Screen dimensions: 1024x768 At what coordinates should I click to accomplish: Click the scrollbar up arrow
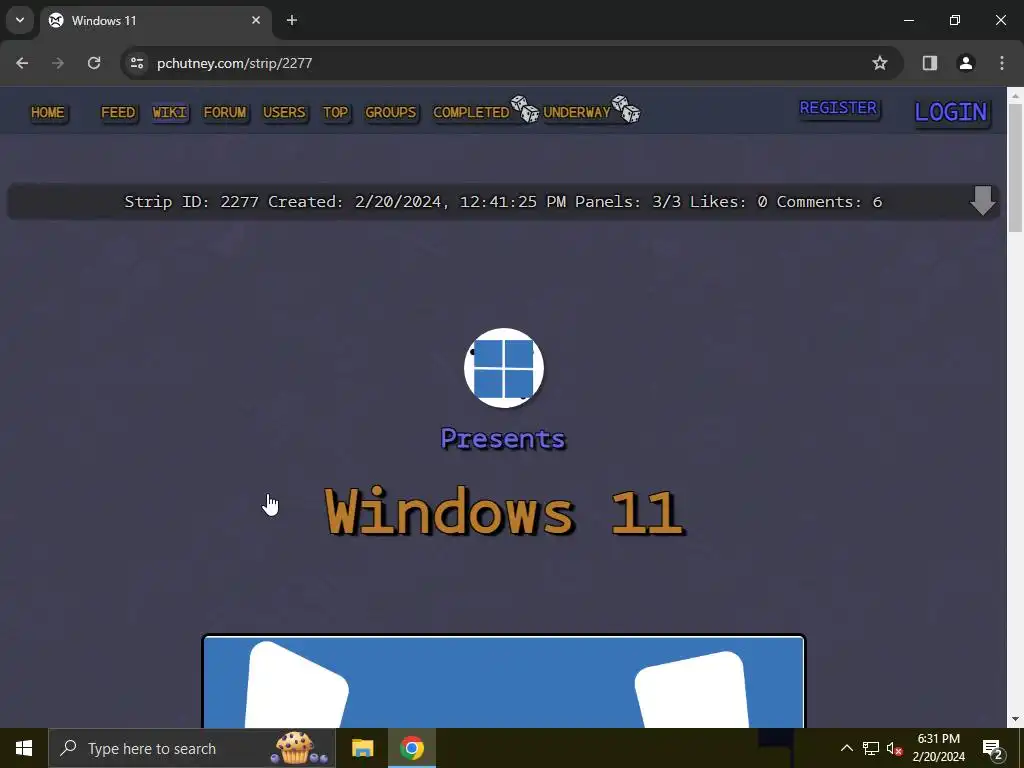point(1016,95)
